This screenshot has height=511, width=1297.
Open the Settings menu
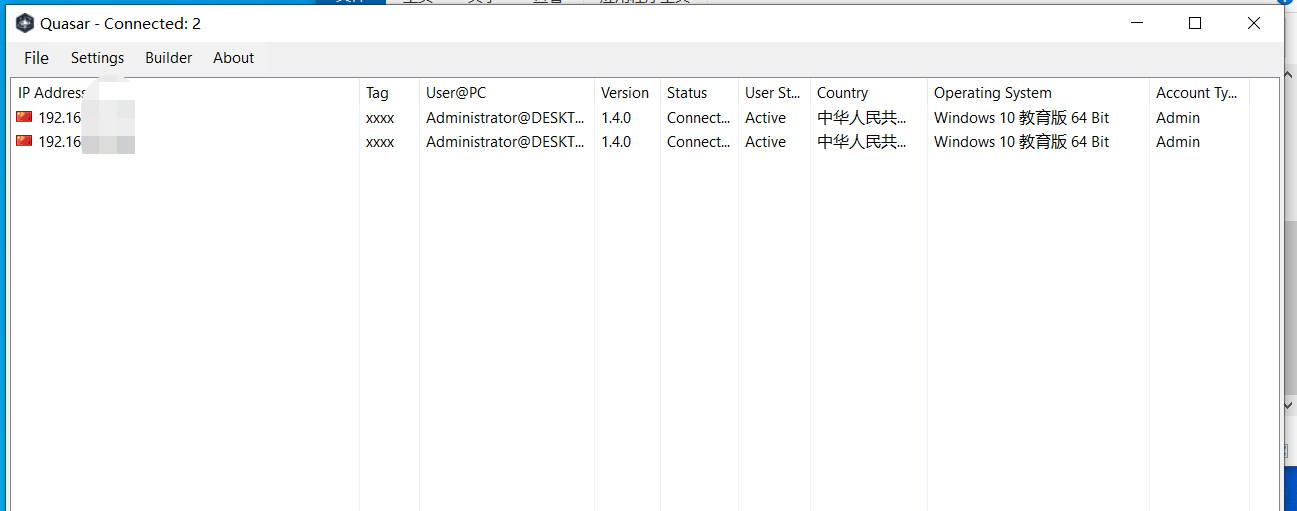[98, 58]
